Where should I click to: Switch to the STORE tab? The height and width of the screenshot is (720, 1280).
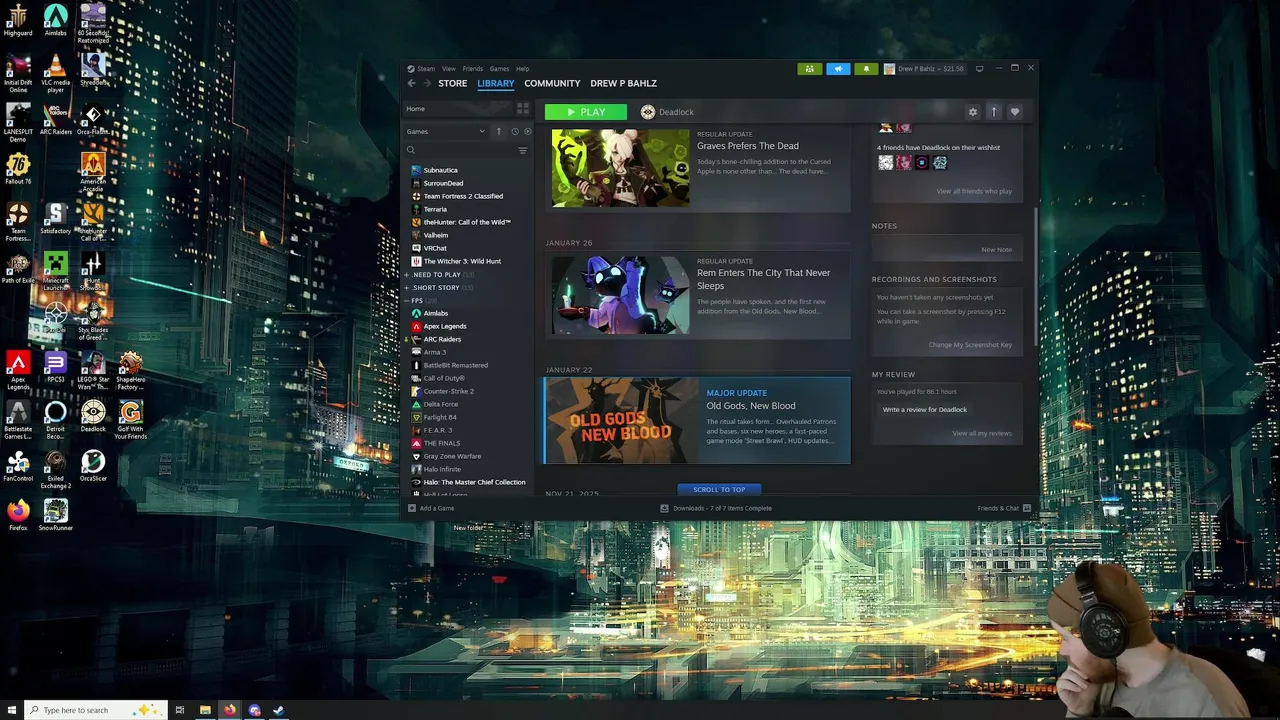[x=452, y=83]
